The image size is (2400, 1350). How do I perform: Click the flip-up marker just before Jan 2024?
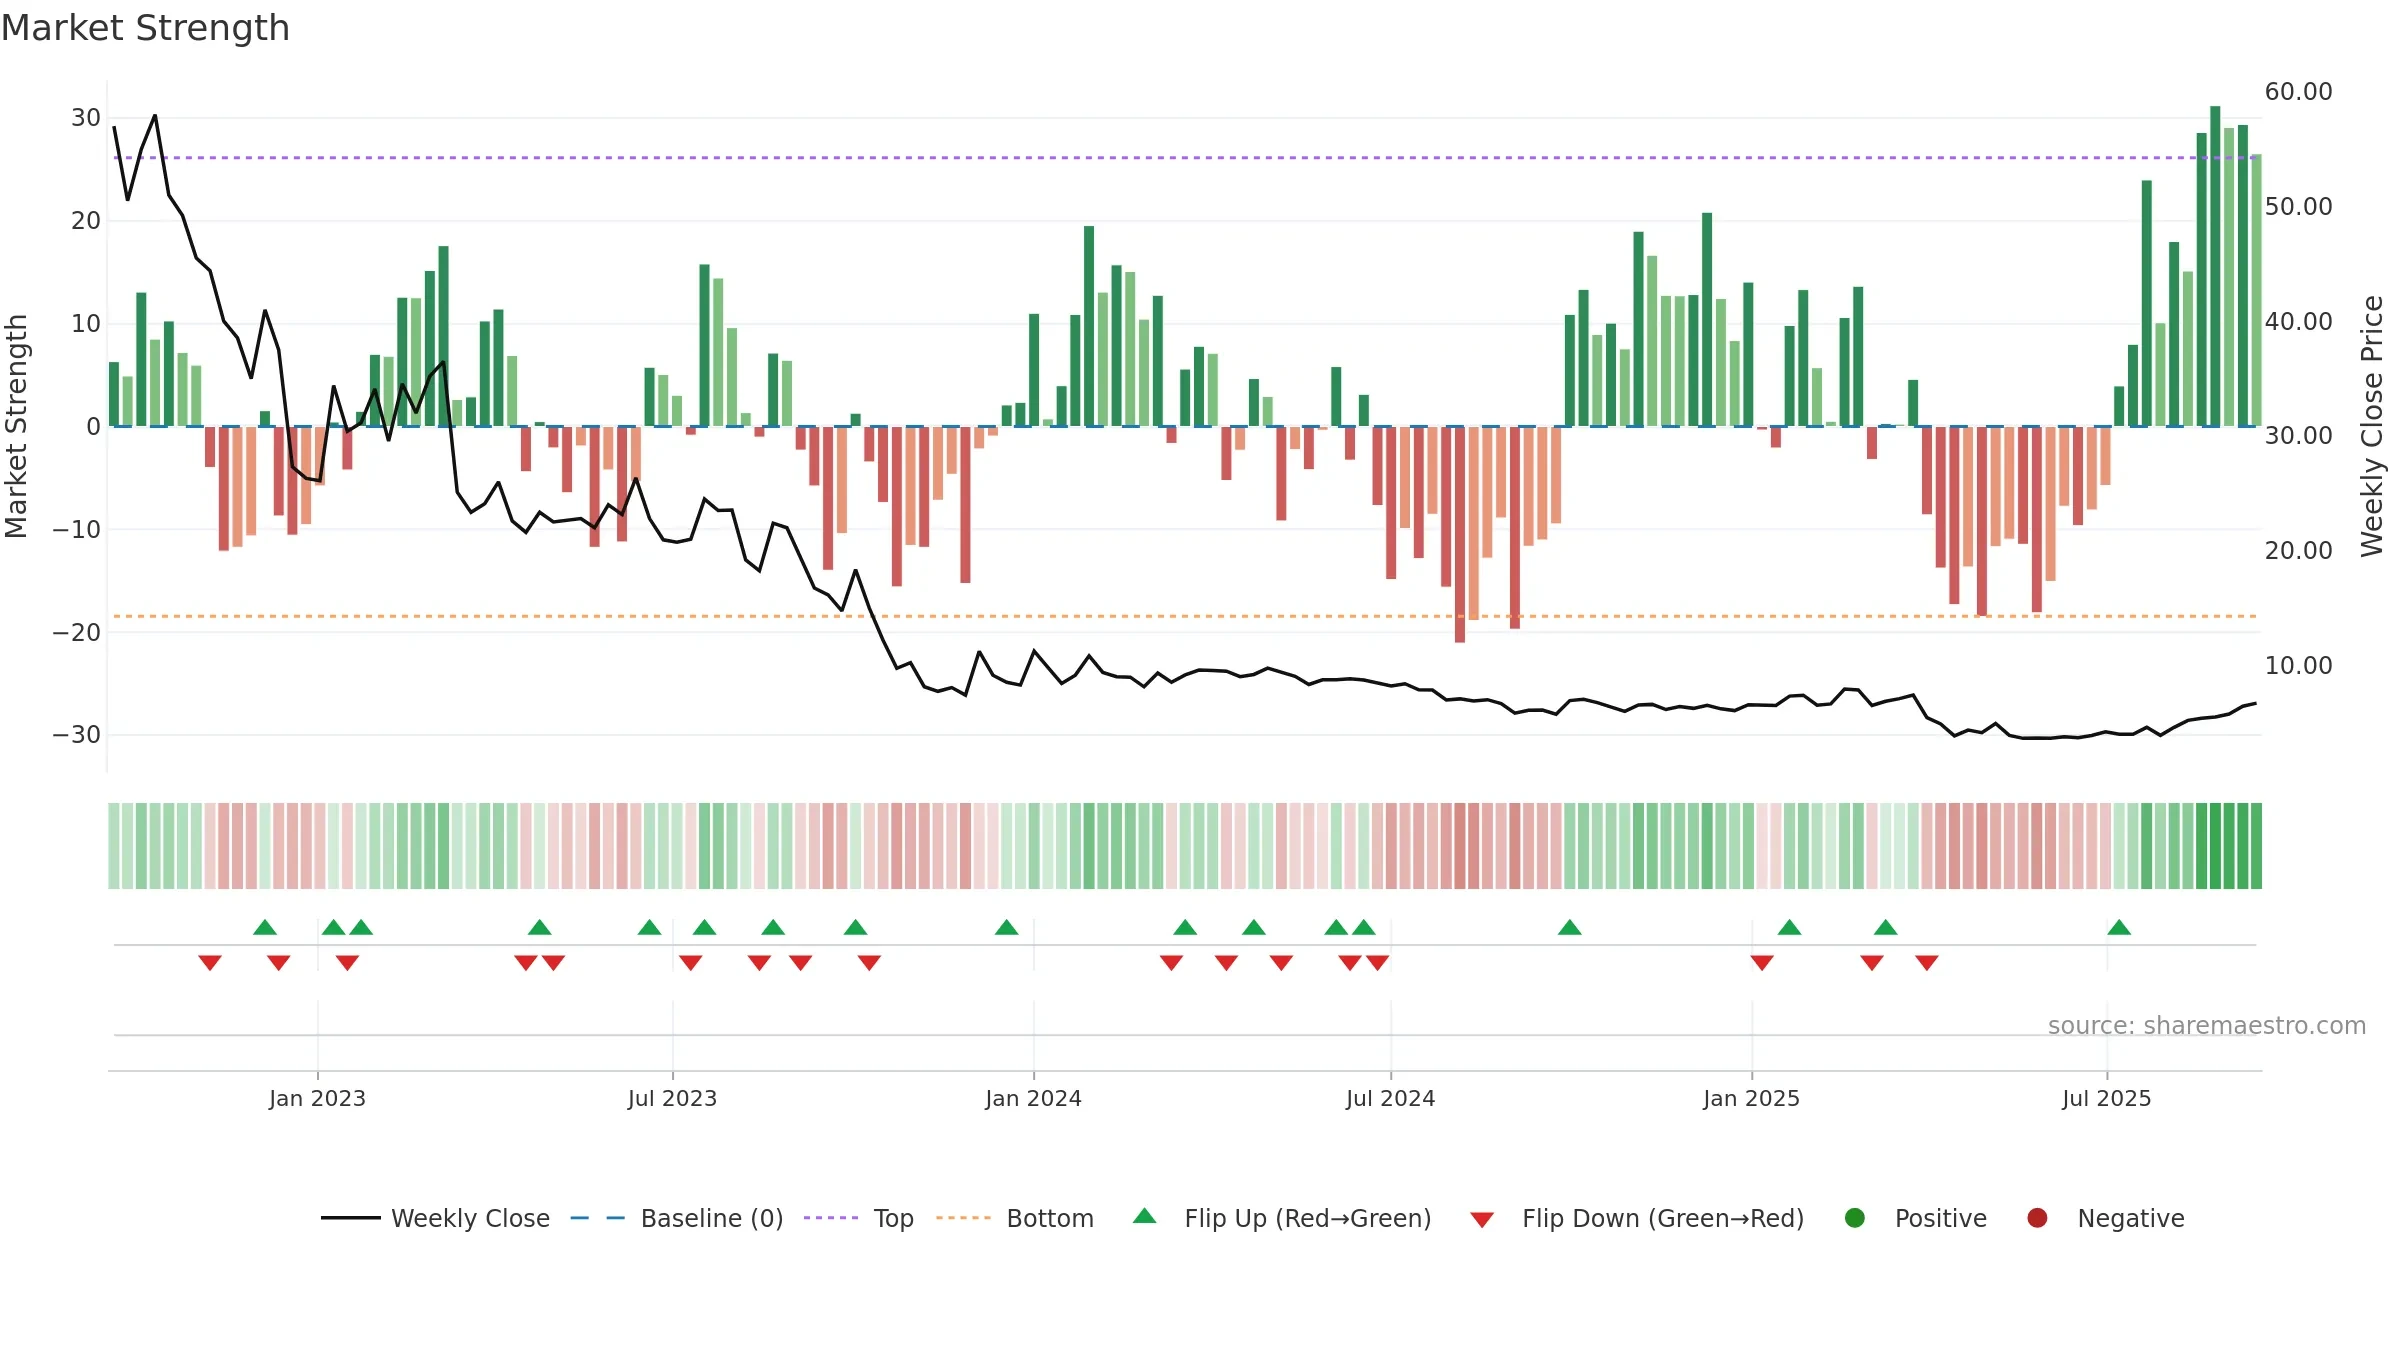[1007, 927]
